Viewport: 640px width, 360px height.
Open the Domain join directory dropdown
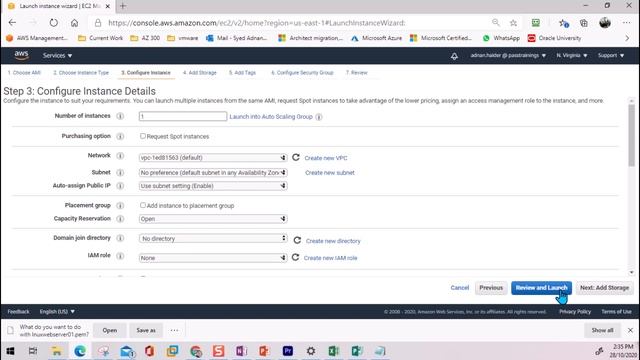213,238
